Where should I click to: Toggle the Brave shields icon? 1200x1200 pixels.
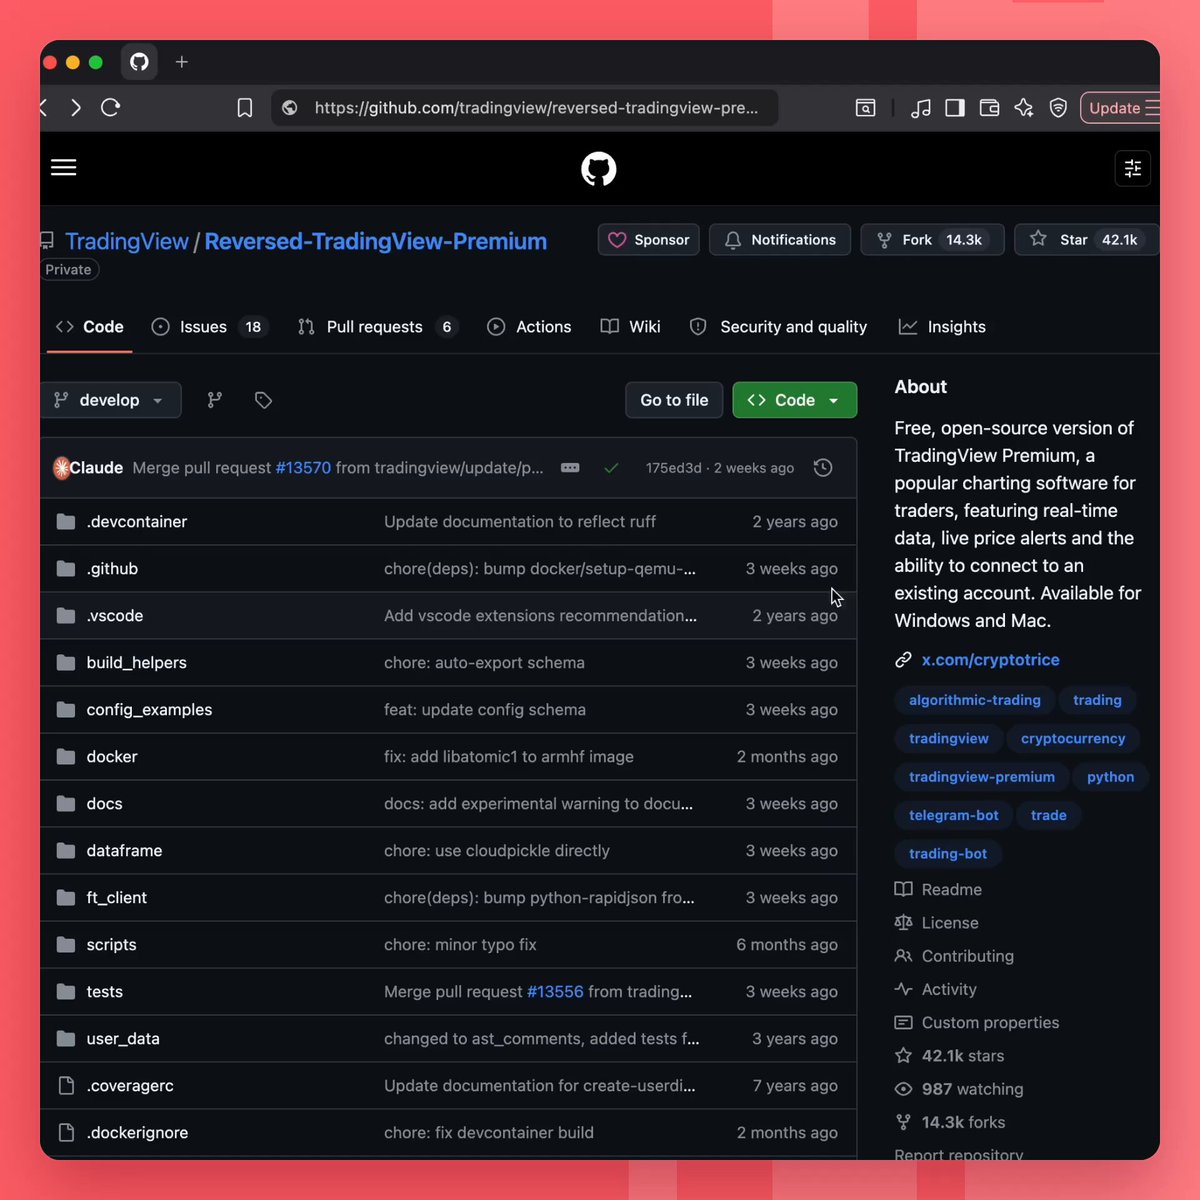click(x=1058, y=108)
